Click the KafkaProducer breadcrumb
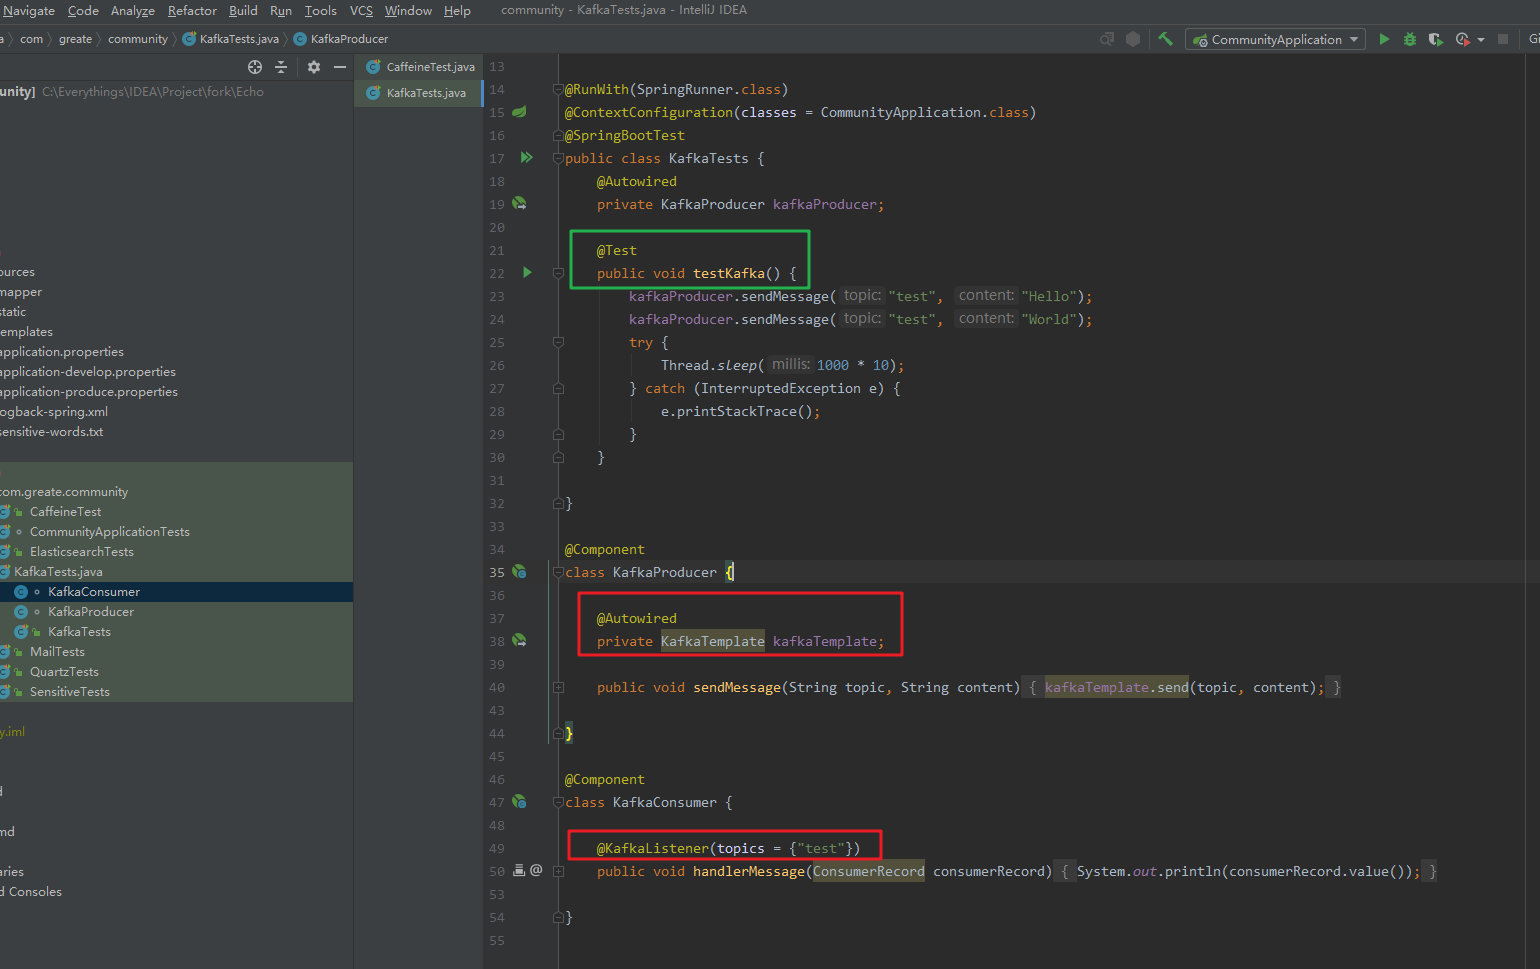Screen dimensions: 1540x969 341,39
